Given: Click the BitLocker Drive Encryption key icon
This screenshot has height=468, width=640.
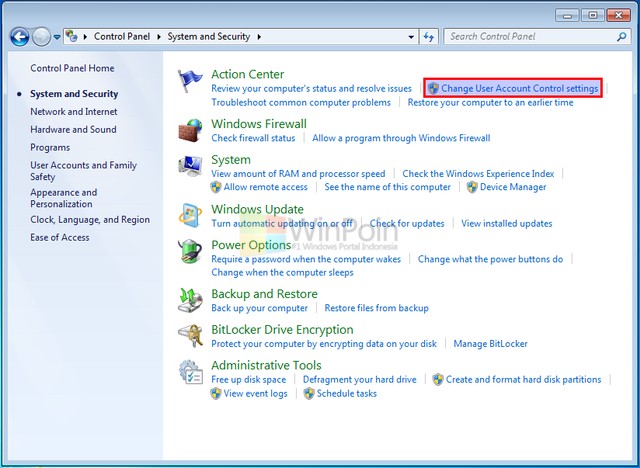Looking at the screenshot, I should click(190, 336).
